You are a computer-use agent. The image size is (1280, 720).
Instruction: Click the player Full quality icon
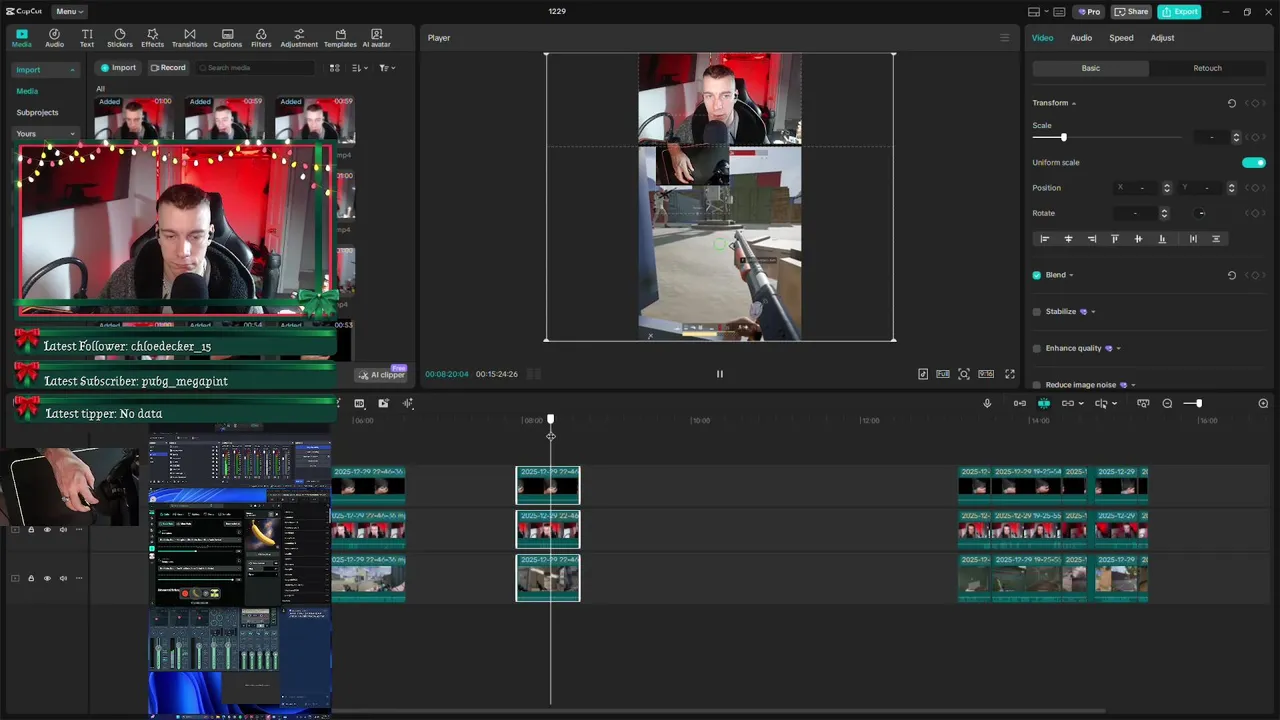pyautogui.click(x=943, y=374)
